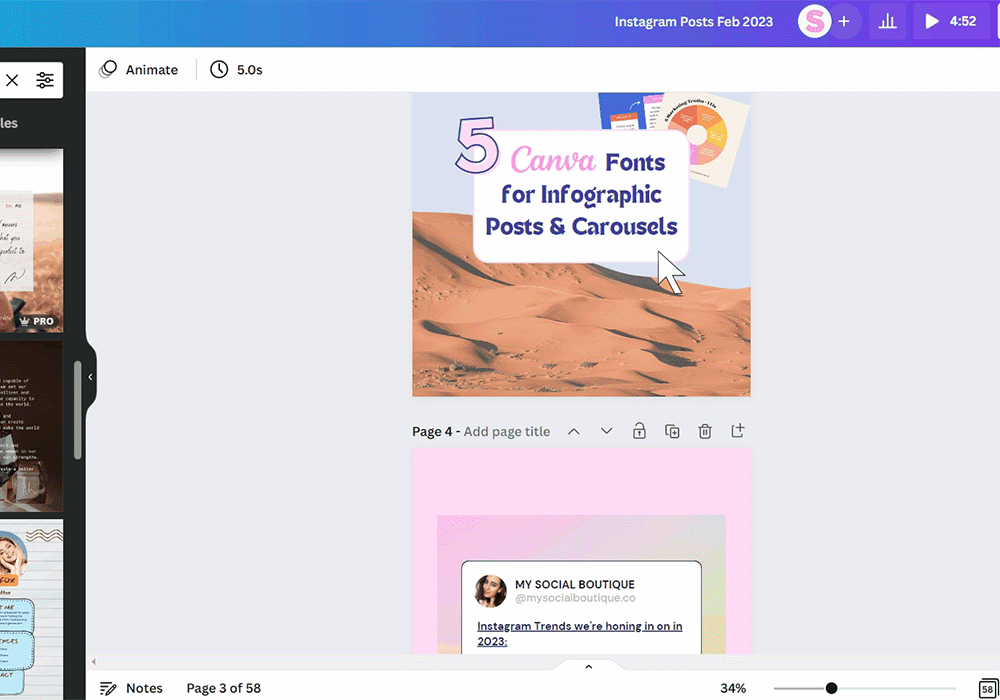Screen dimensions: 1000x700
Task: Select the dark brown quote template thumbnail
Action: click(x=31, y=426)
